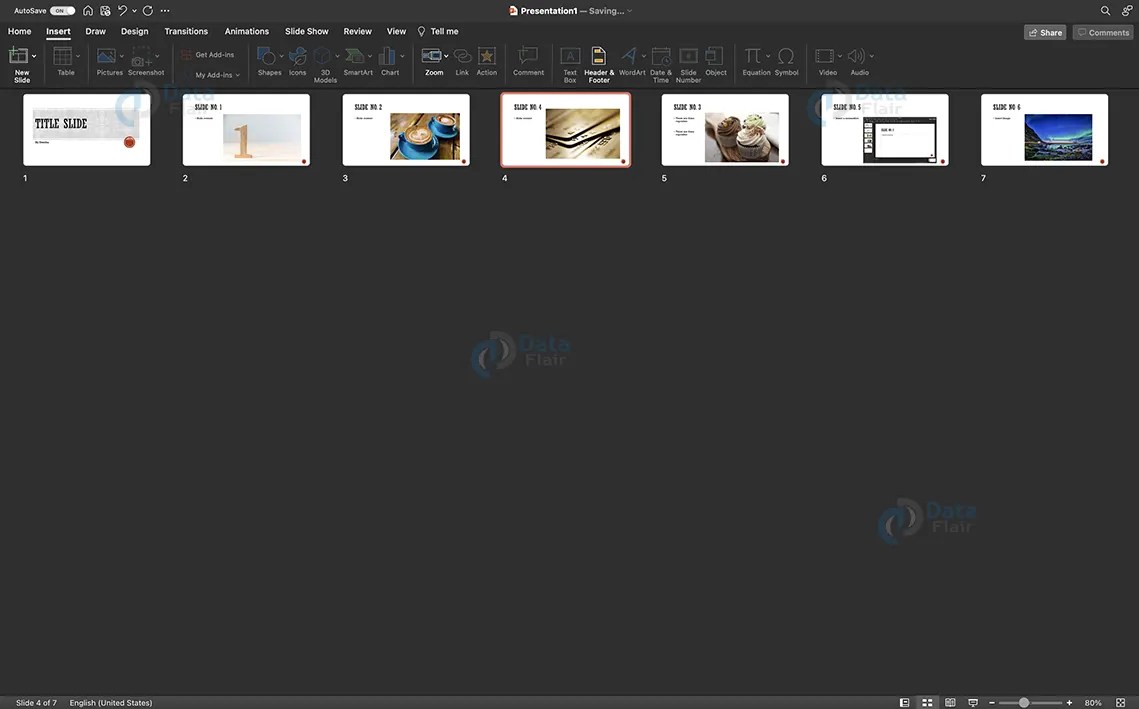Expand the Video insertion dropdown
The height and width of the screenshot is (709, 1139).
[840, 56]
